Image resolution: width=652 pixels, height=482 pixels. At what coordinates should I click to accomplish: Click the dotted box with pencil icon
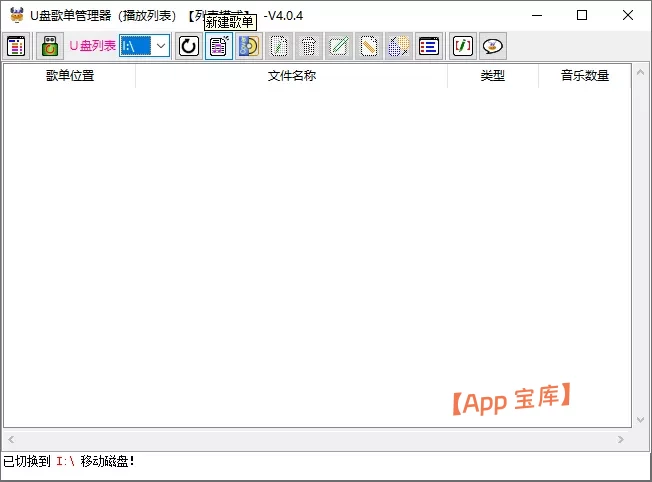click(338, 46)
